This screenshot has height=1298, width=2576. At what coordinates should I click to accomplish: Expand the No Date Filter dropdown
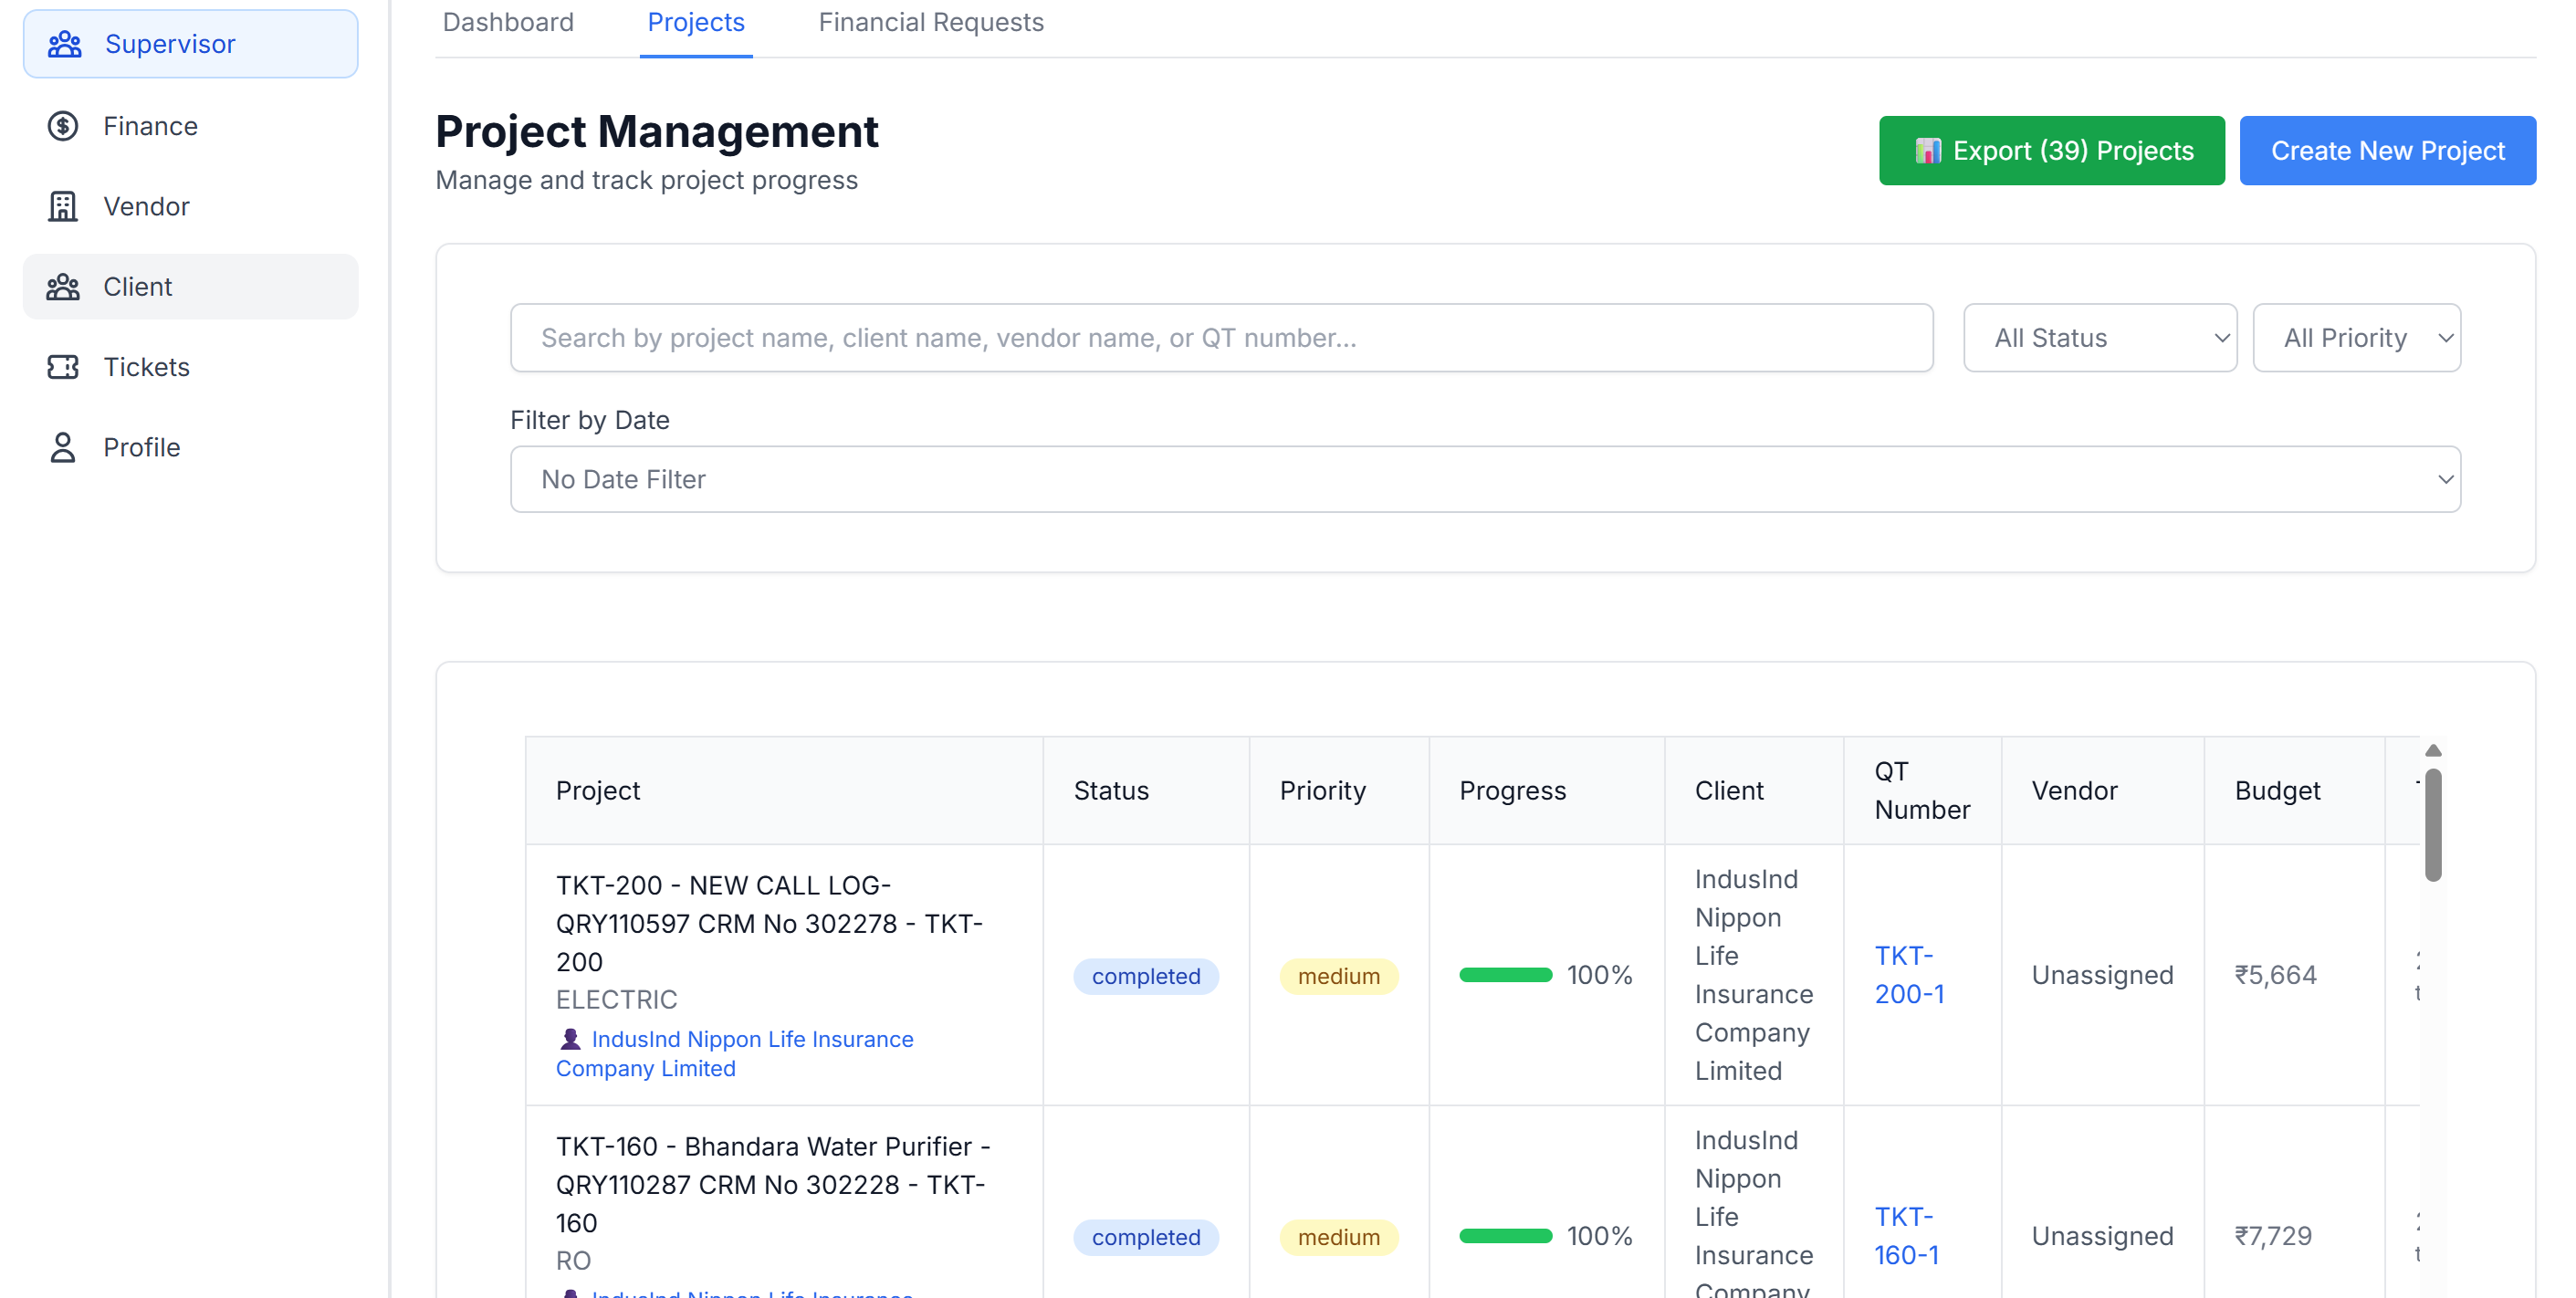(x=1485, y=479)
